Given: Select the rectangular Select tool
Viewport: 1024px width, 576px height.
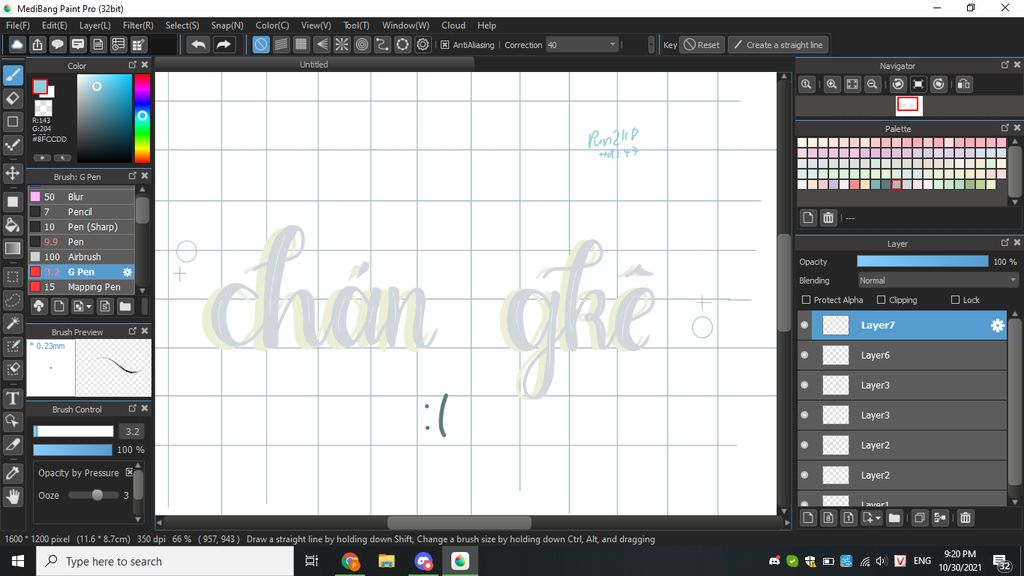Looking at the screenshot, I should coord(12,277).
